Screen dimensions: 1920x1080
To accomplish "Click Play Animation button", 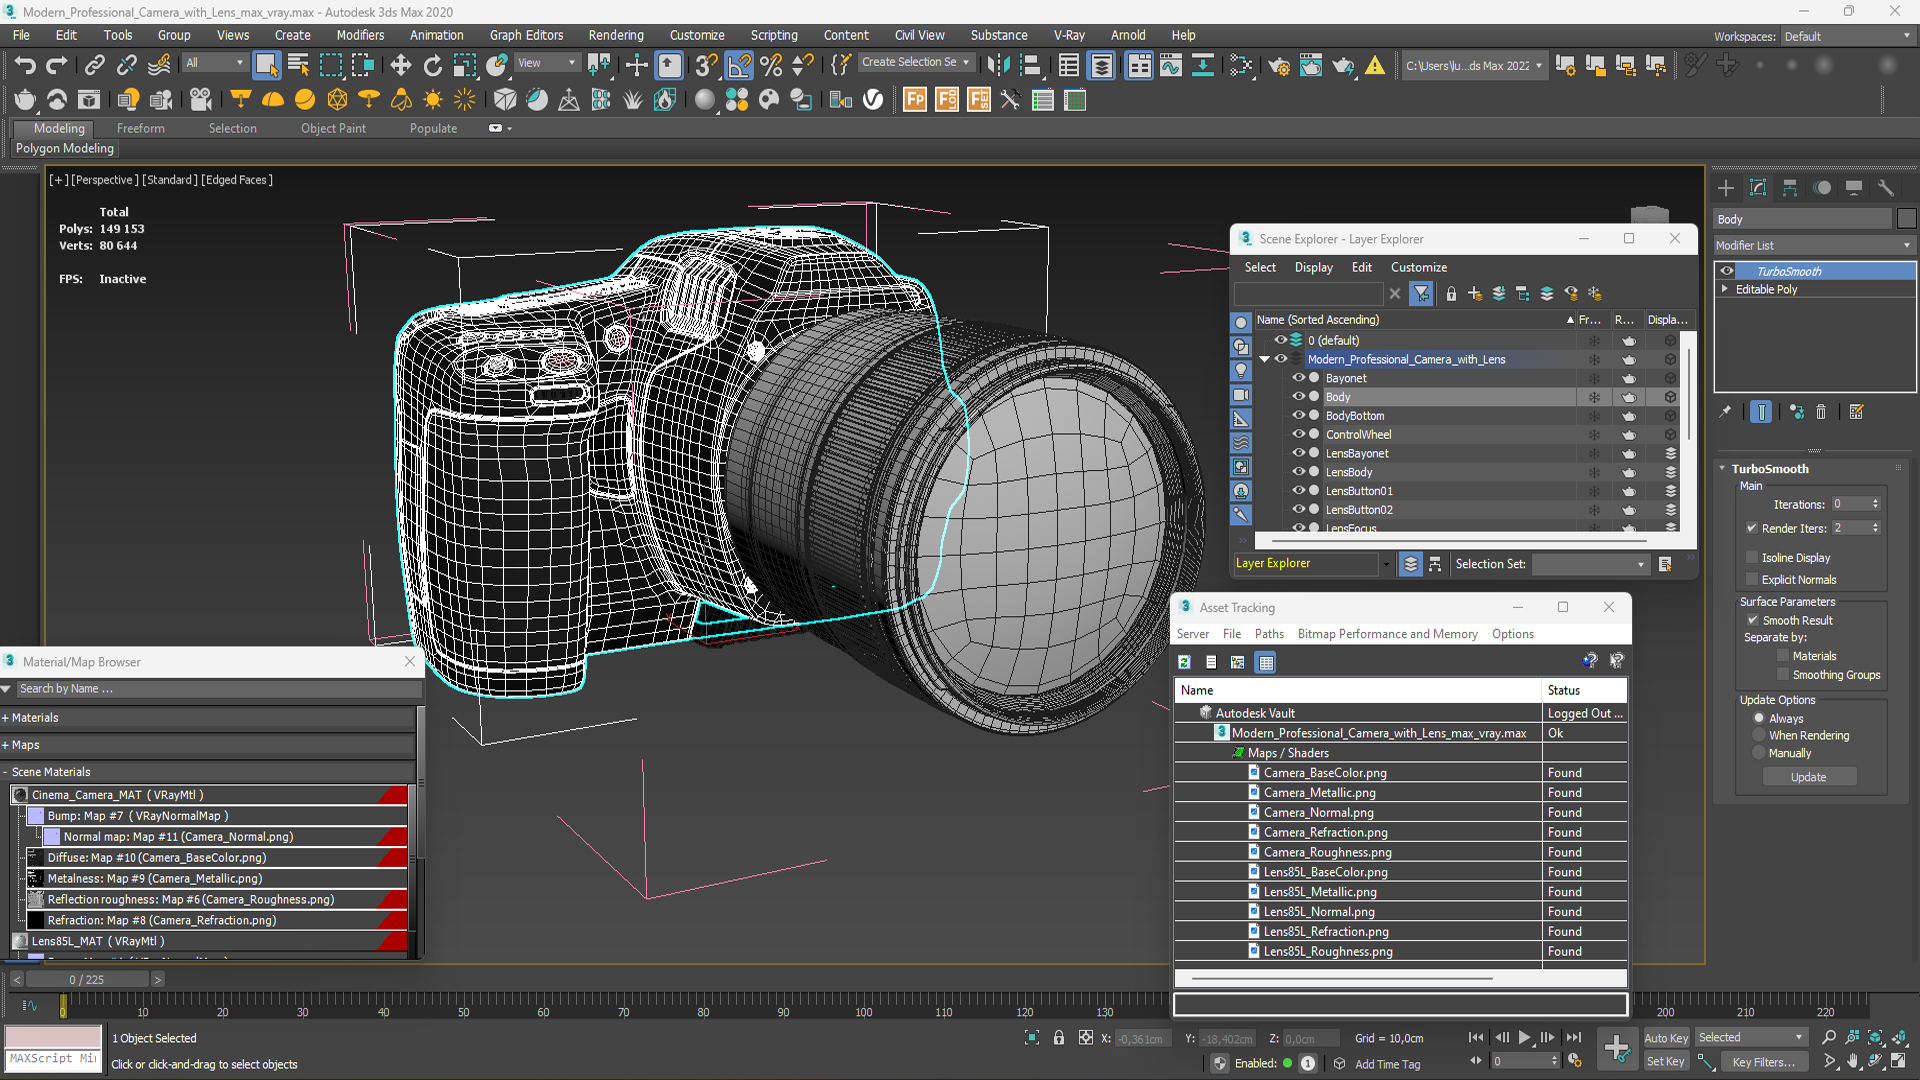I will point(1524,1038).
